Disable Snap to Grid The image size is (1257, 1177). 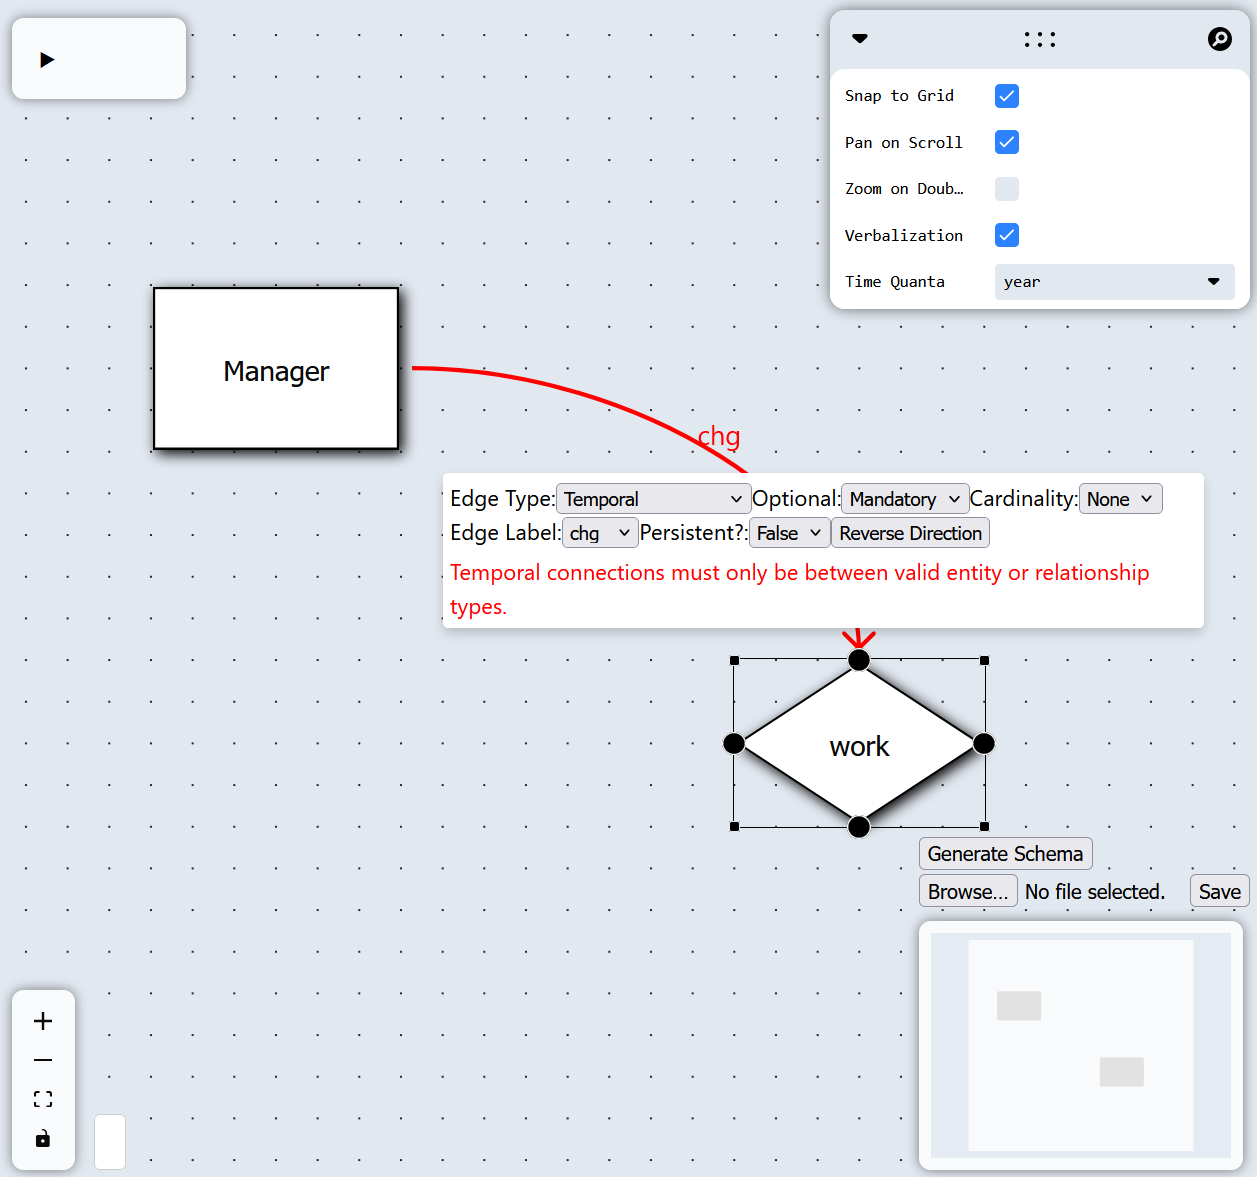(1006, 95)
